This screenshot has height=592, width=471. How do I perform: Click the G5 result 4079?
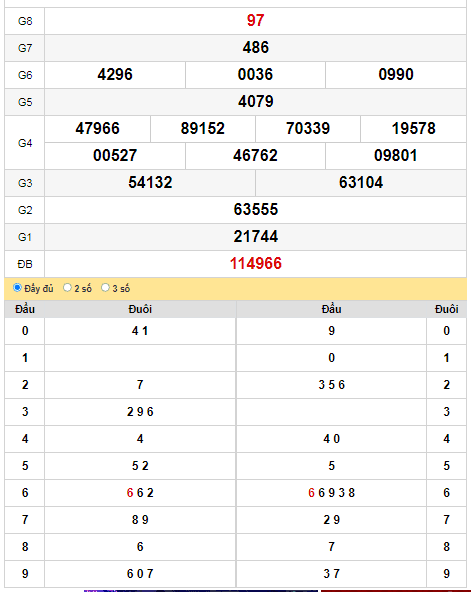pos(256,102)
